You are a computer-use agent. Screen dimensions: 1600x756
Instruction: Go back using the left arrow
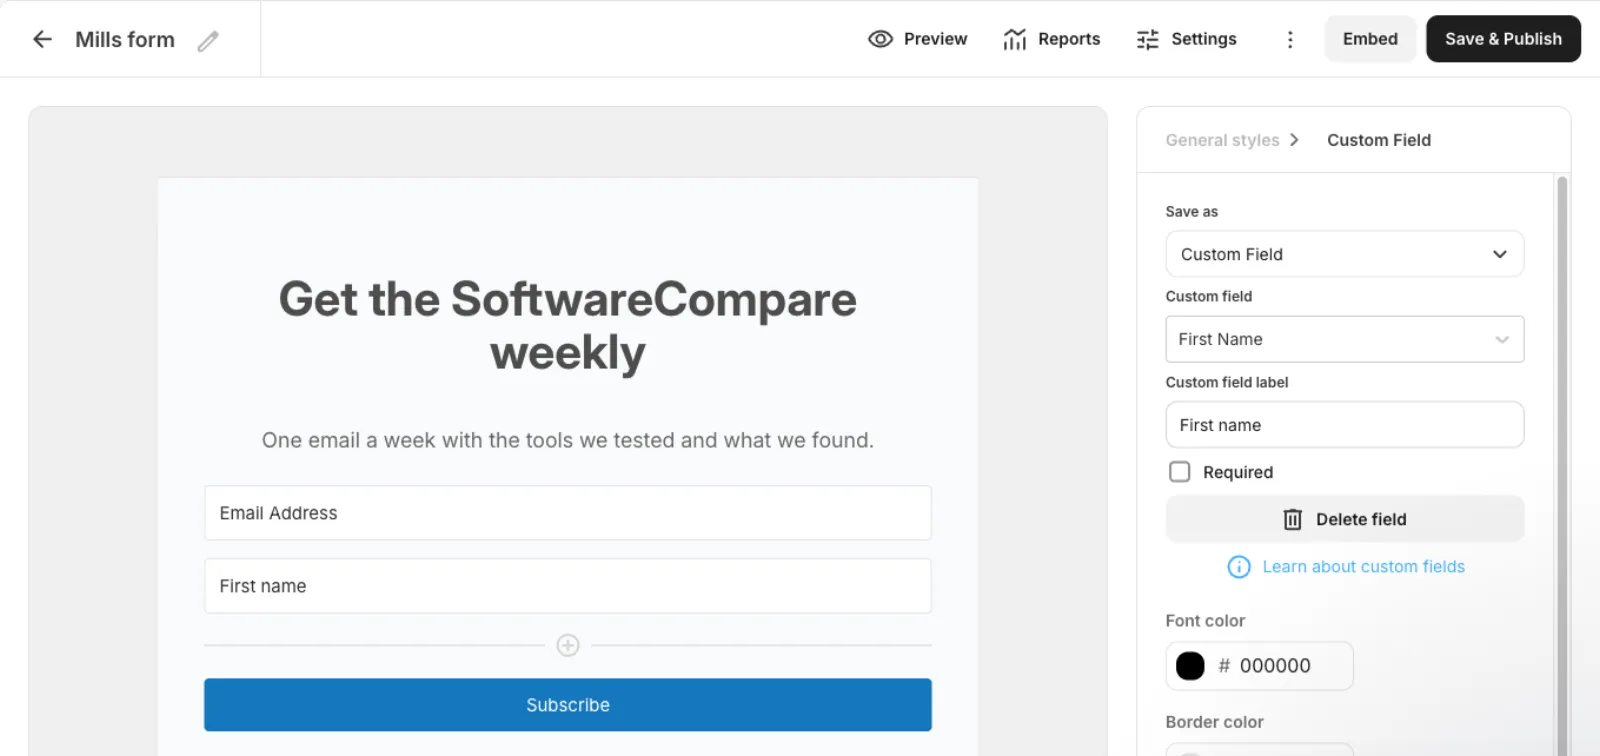[x=42, y=39]
